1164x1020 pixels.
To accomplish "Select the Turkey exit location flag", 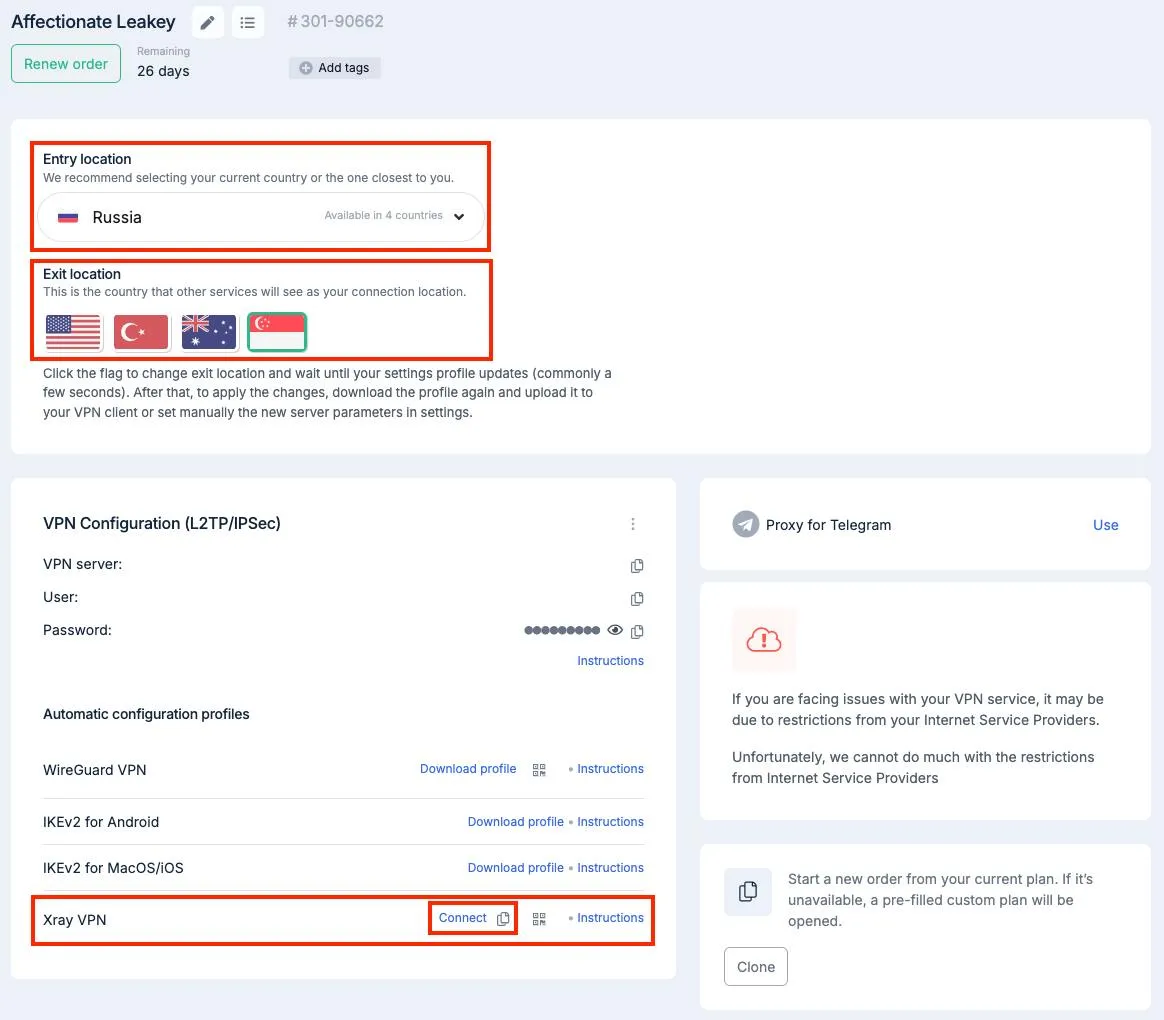I will [x=141, y=332].
